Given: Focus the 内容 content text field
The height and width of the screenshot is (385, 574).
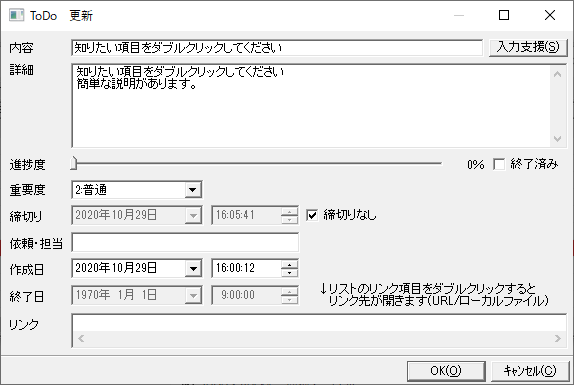Looking at the screenshot, I should tap(277, 48).
